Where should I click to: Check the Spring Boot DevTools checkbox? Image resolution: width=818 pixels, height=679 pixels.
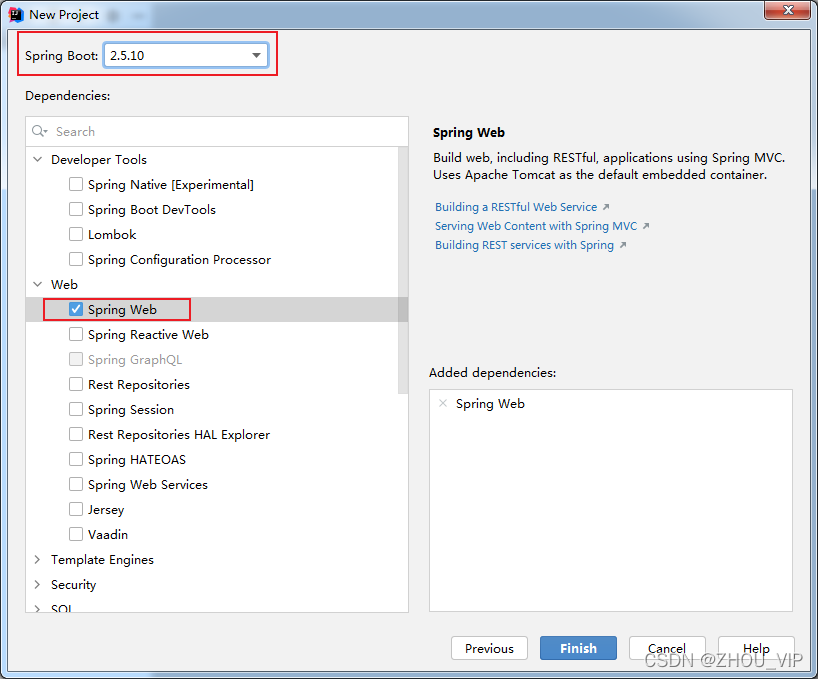point(76,209)
